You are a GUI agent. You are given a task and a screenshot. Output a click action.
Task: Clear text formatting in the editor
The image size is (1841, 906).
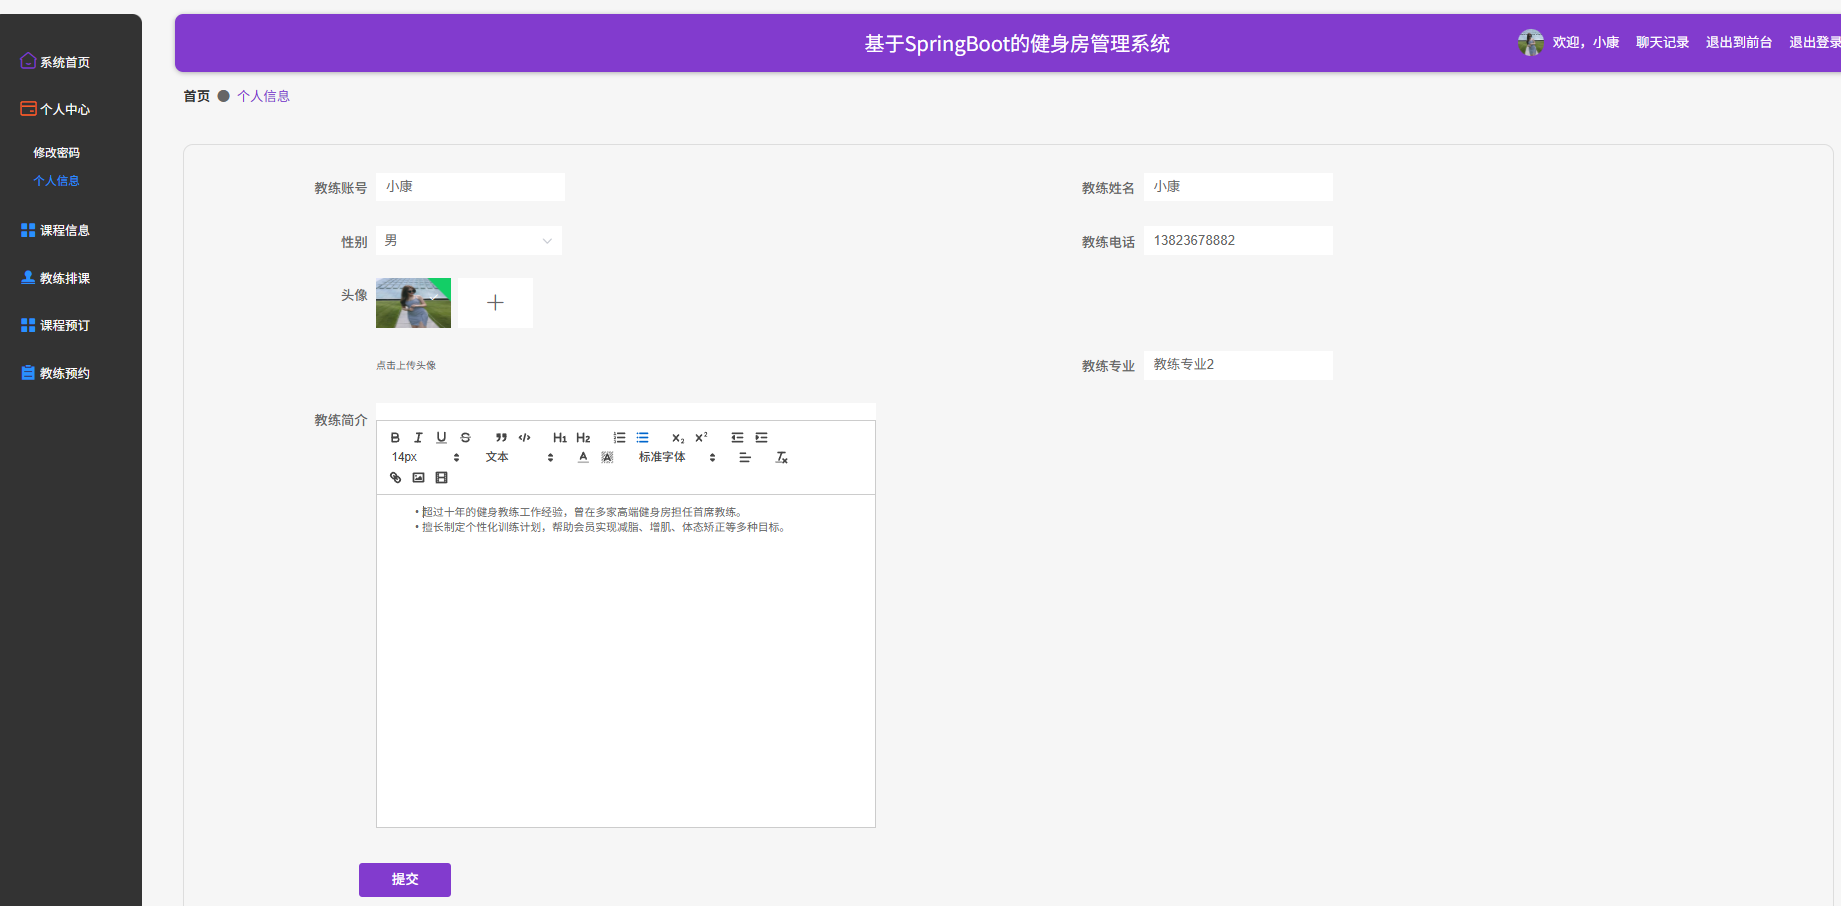point(782,457)
